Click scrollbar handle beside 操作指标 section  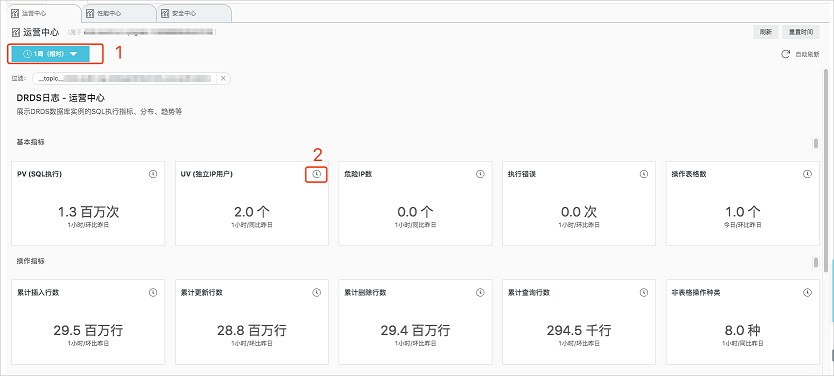click(815, 262)
